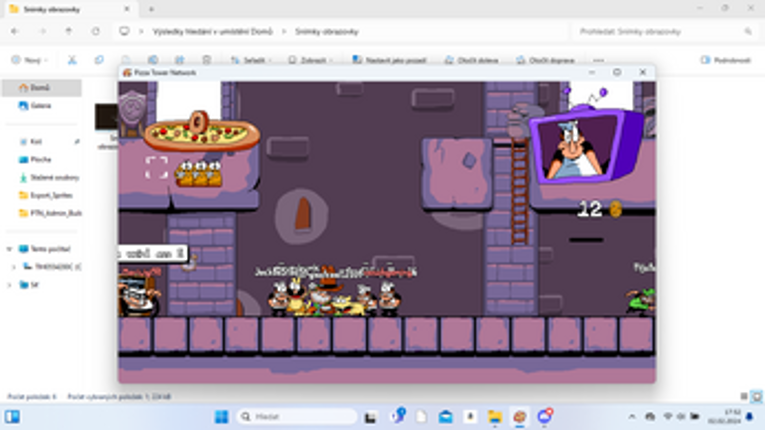Viewport: 765px width, 430px height.
Task: Click the taskbar Hledat search box
Action: pyautogui.click(x=296, y=416)
